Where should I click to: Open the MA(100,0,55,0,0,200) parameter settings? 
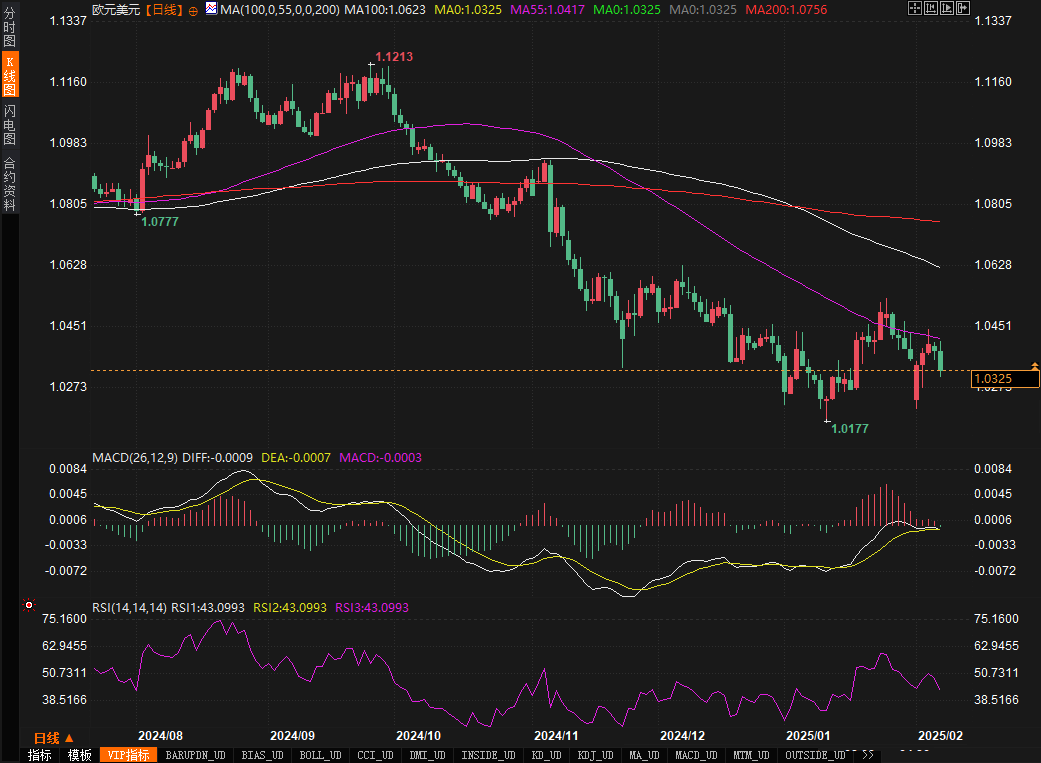(x=279, y=9)
